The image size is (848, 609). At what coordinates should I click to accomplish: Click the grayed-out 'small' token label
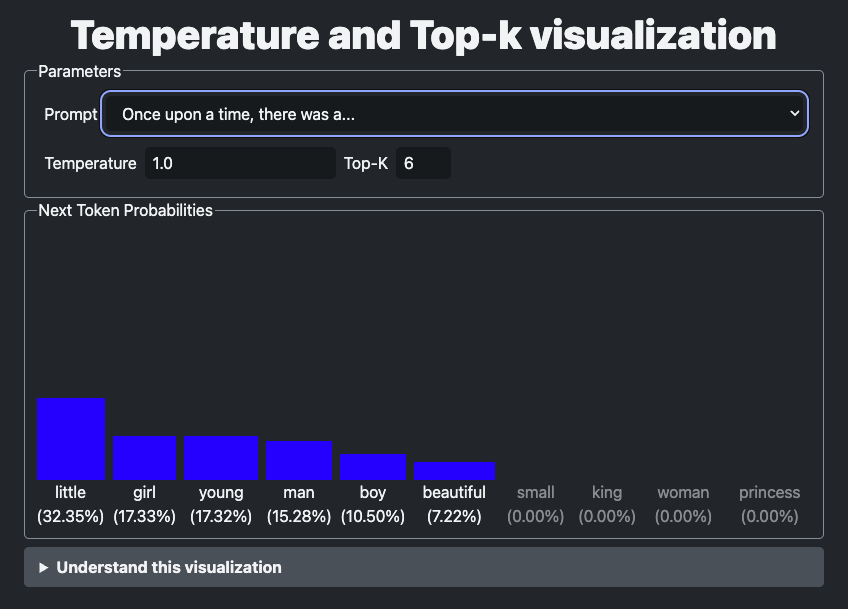tap(536, 492)
